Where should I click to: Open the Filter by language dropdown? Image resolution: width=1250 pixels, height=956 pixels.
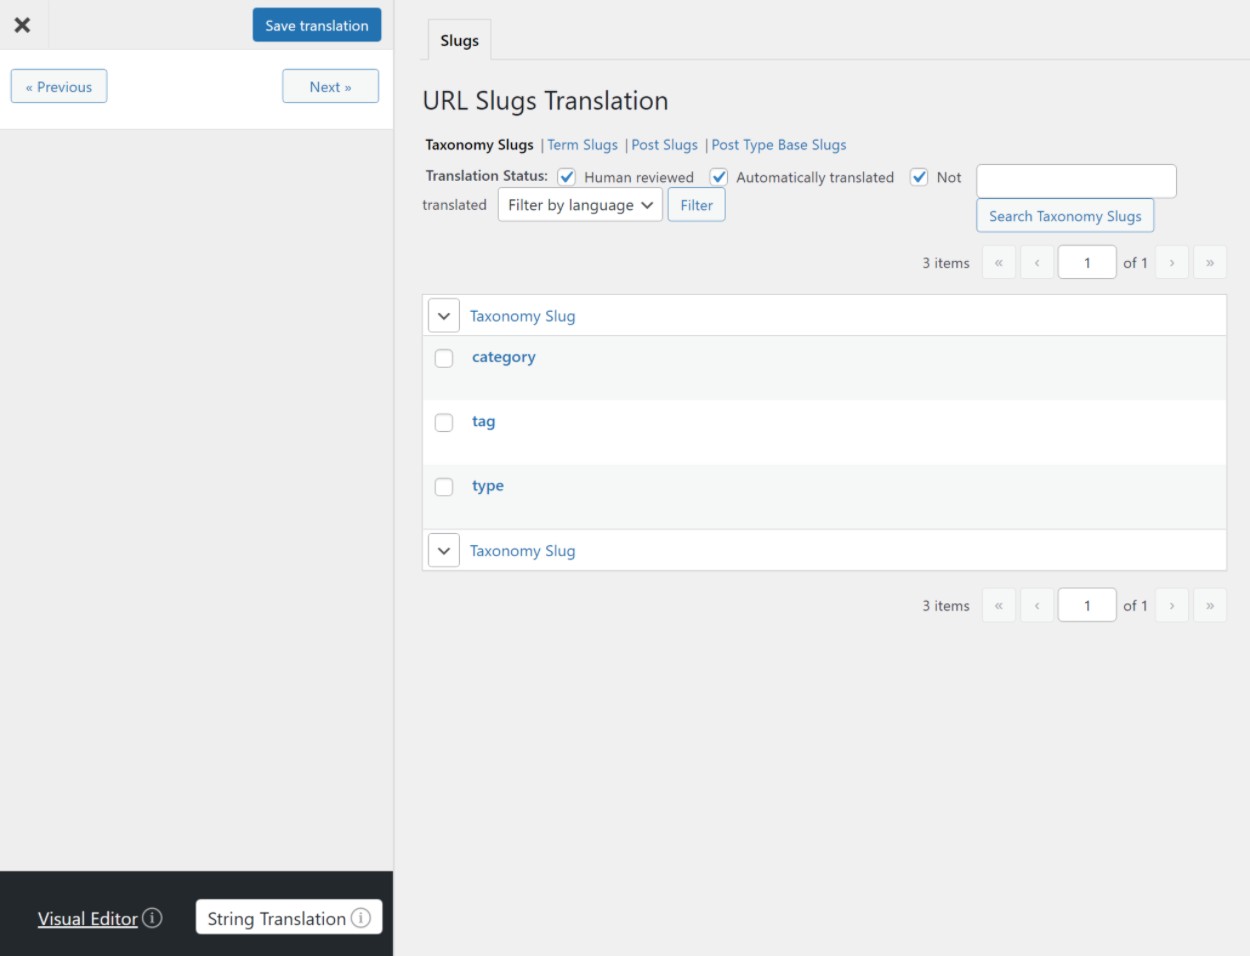tap(580, 204)
